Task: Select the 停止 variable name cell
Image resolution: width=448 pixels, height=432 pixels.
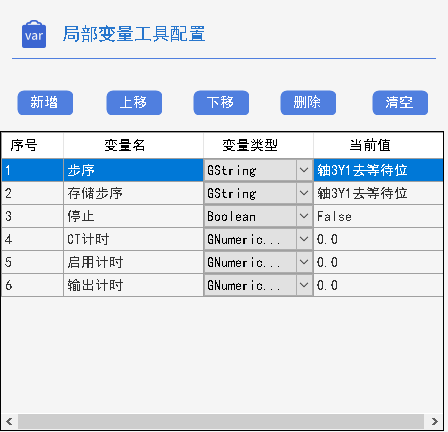Action: pyautogui.click(x=133, y=216)
